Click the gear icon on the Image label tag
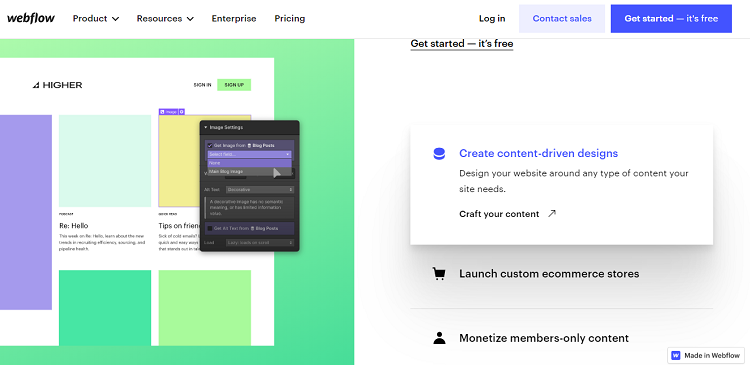750x365 pixels. [181, 111]
